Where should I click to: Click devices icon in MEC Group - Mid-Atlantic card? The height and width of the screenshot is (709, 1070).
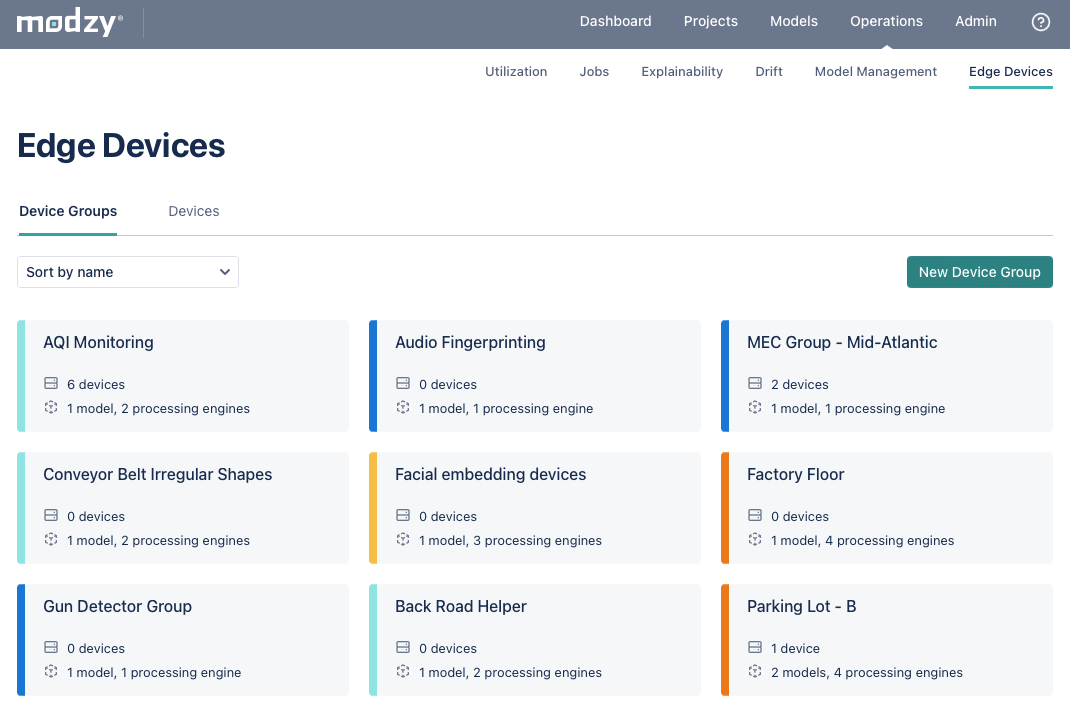click(x=755, y=384)
